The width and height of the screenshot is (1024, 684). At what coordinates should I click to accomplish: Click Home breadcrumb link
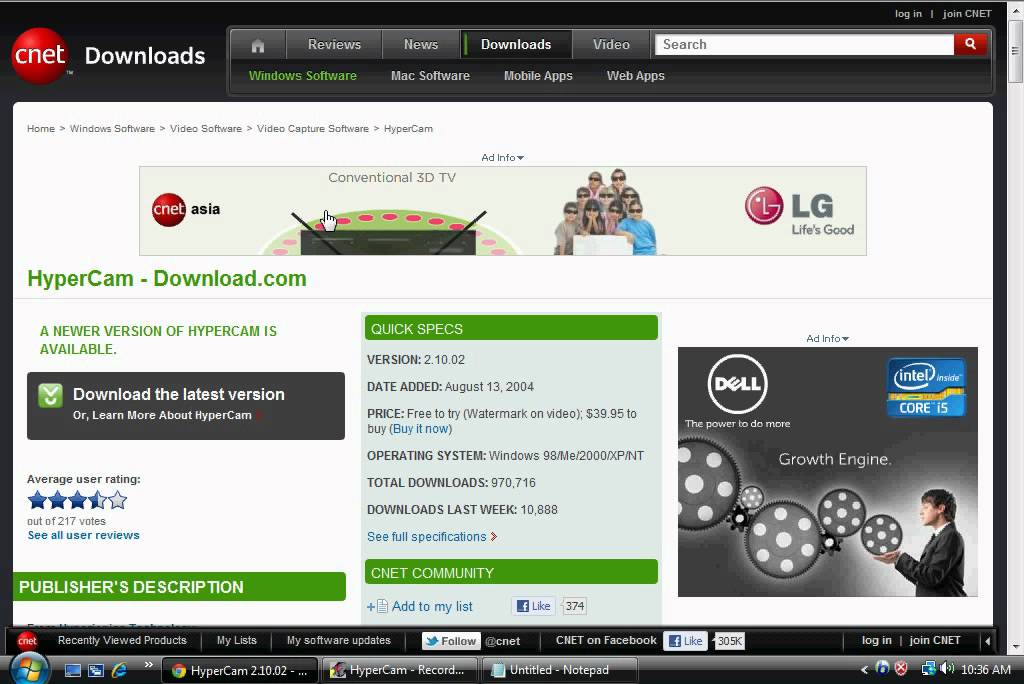click(40, 129)
